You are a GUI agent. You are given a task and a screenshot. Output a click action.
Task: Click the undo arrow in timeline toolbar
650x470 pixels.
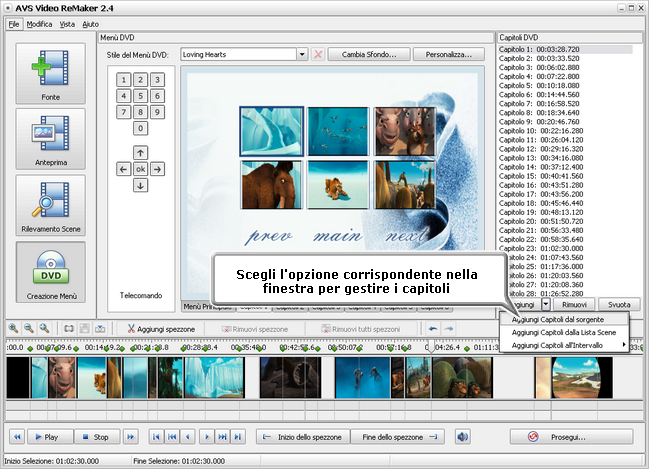click(433, 329)
